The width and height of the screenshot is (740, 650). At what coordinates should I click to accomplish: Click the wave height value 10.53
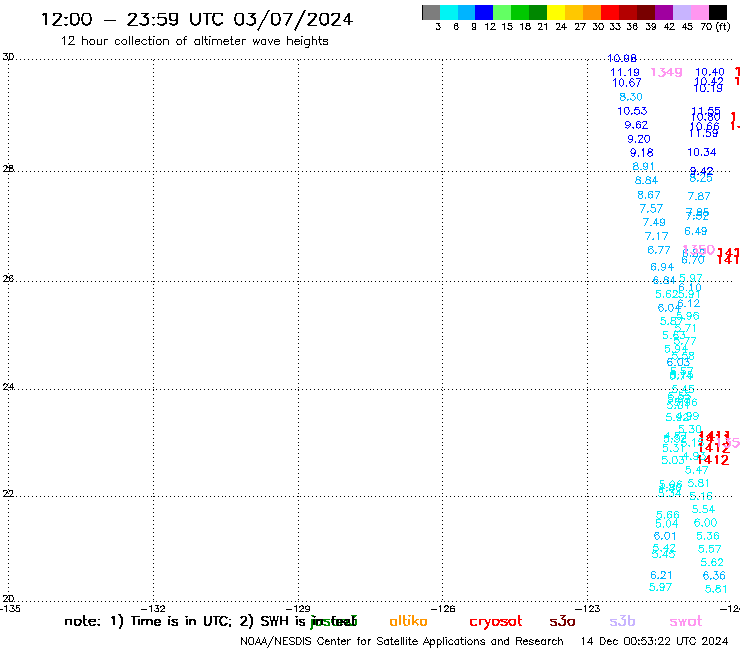tap(632, 111)
